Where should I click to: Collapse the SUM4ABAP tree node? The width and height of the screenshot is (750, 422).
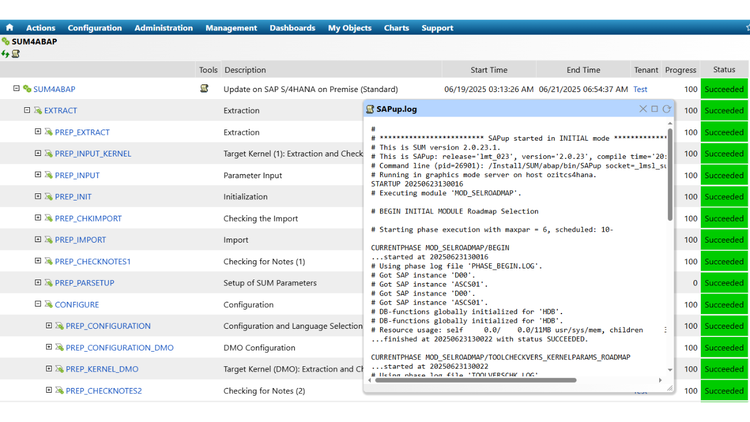tap(16, 89)
